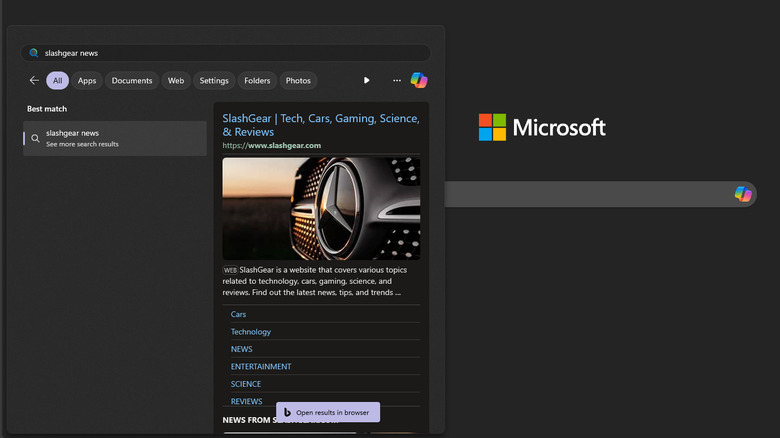
Task: Filter results by Web
Action: coord(176,81)
